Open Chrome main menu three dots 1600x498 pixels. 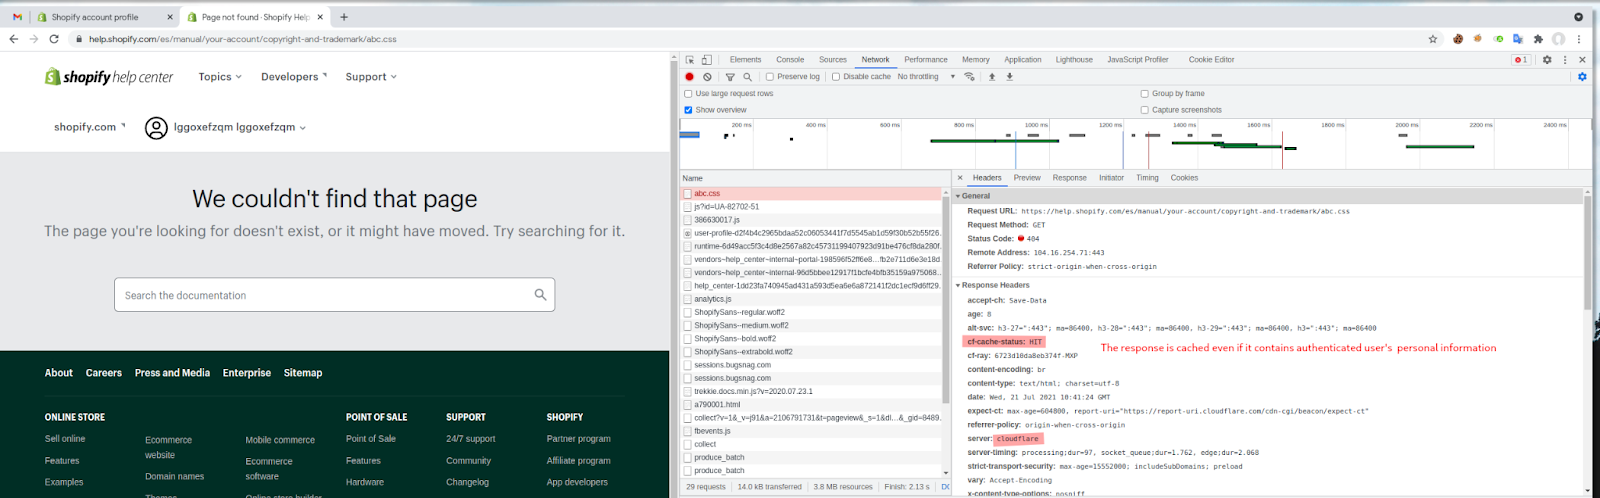(x=1579, y=39)
